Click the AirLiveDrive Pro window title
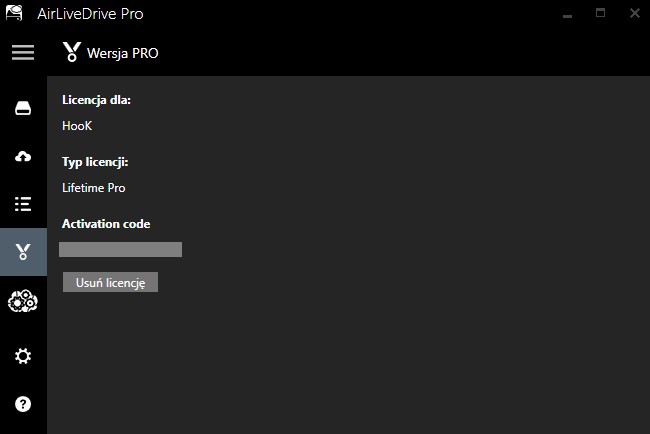This screenshot has width=650, height=434. click(90, 14)
